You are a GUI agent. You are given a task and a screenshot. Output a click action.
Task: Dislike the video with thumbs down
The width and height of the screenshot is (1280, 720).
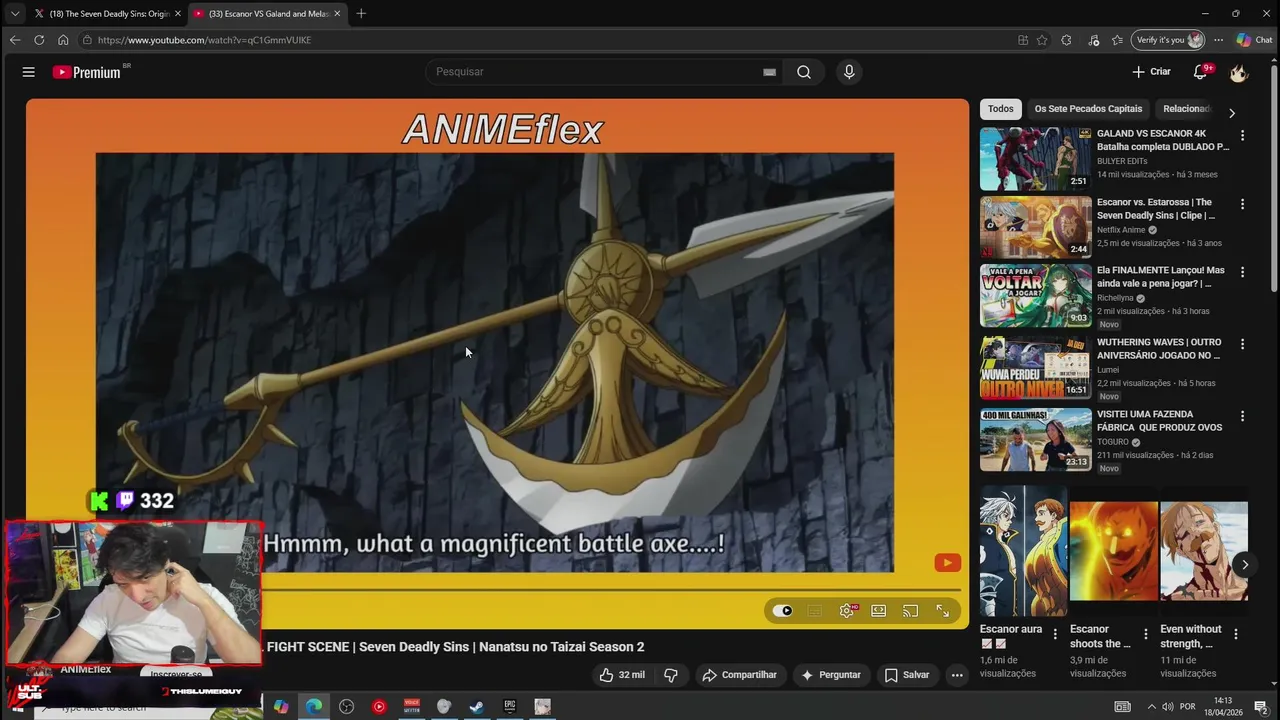671,675
